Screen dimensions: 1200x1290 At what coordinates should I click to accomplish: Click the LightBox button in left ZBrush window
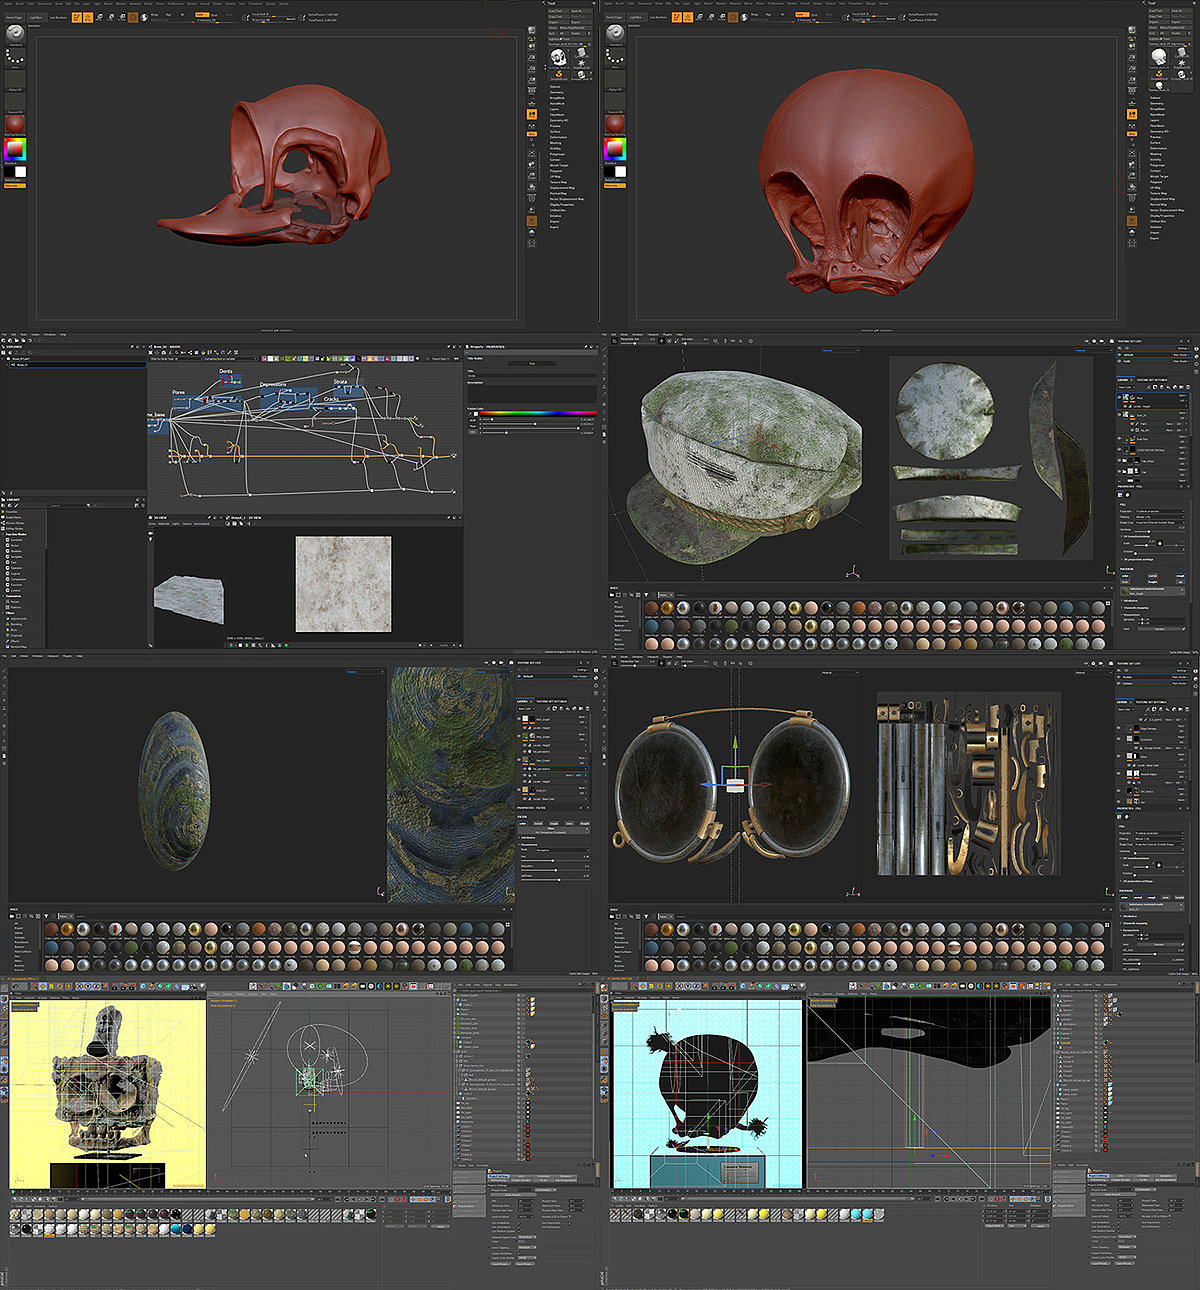coord(36,17)
